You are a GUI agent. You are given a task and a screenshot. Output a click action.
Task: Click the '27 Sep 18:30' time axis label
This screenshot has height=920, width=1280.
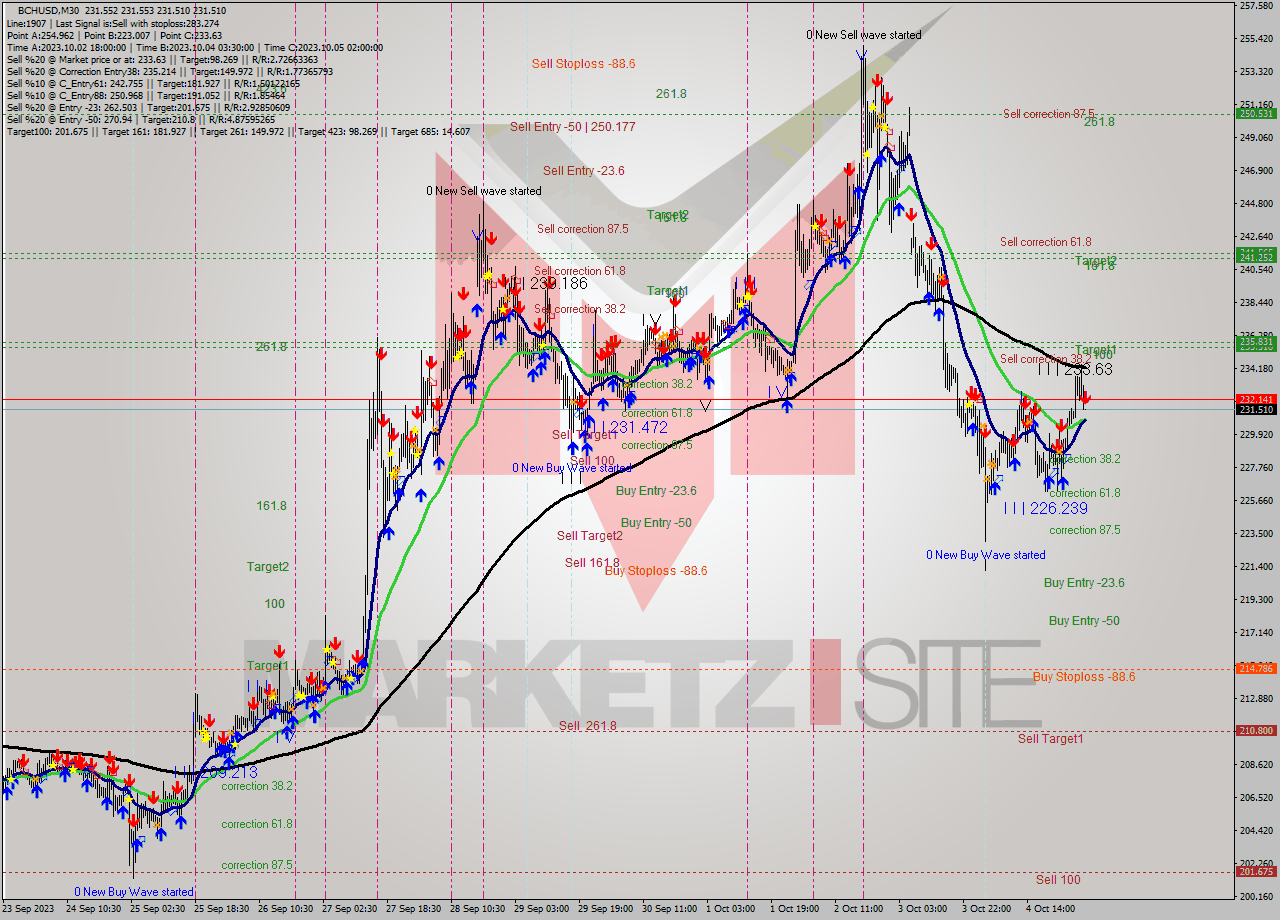pyautogui.click(x=414, y=909)
